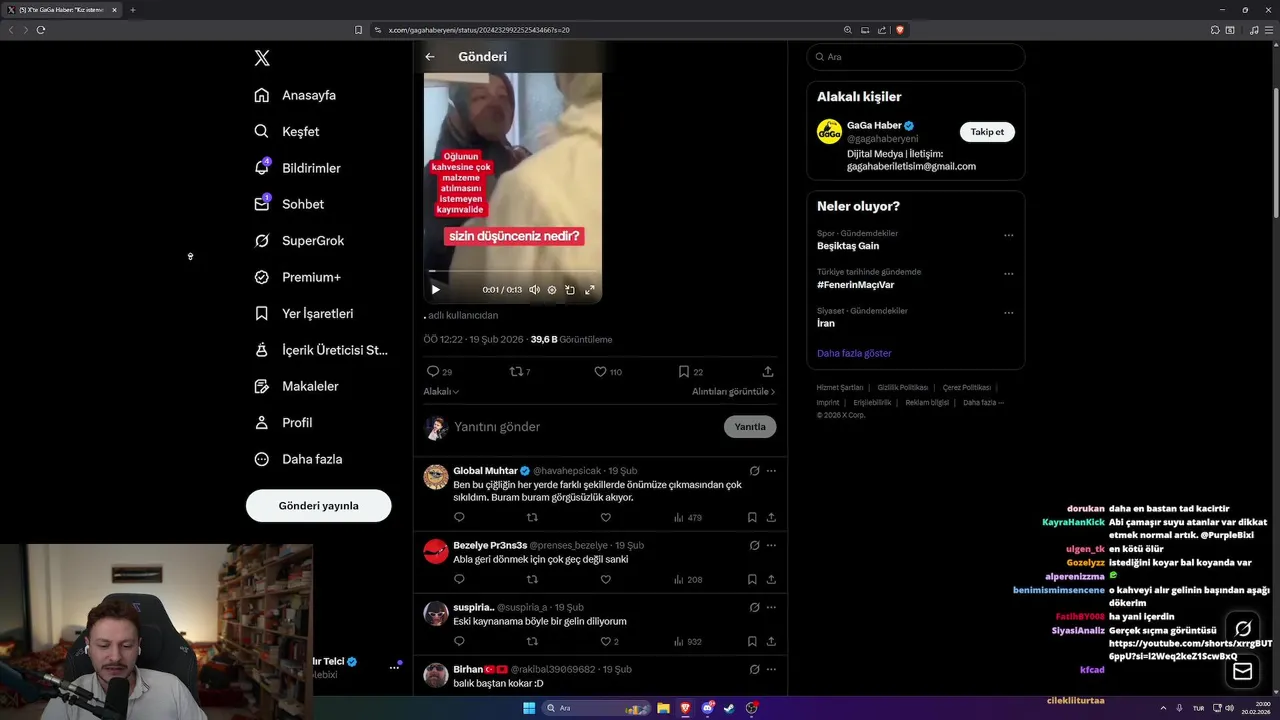Open Brave Shields lion icon
The width and height of the screenshot is (1280, 720).
point(900,30)
